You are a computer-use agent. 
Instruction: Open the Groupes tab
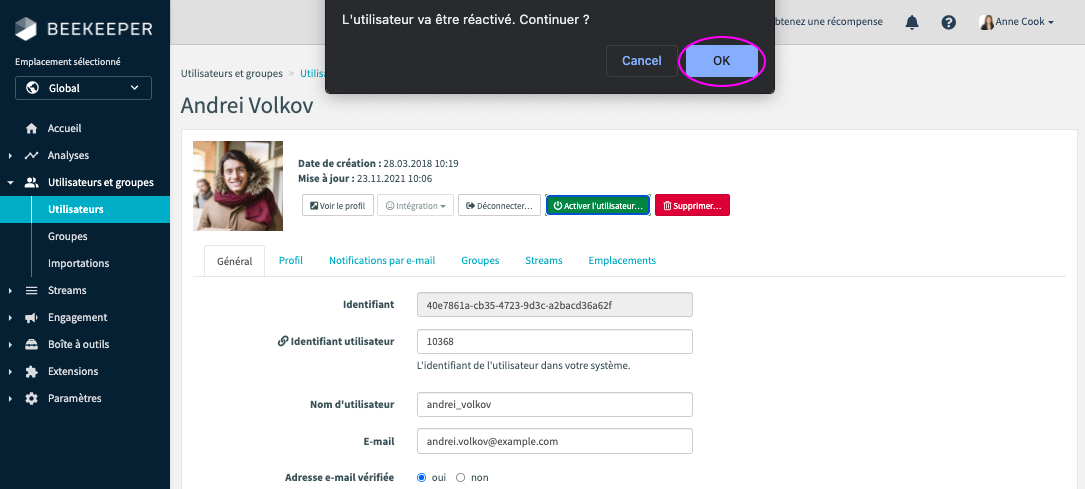pyautogui.click(x=480, y=261)
